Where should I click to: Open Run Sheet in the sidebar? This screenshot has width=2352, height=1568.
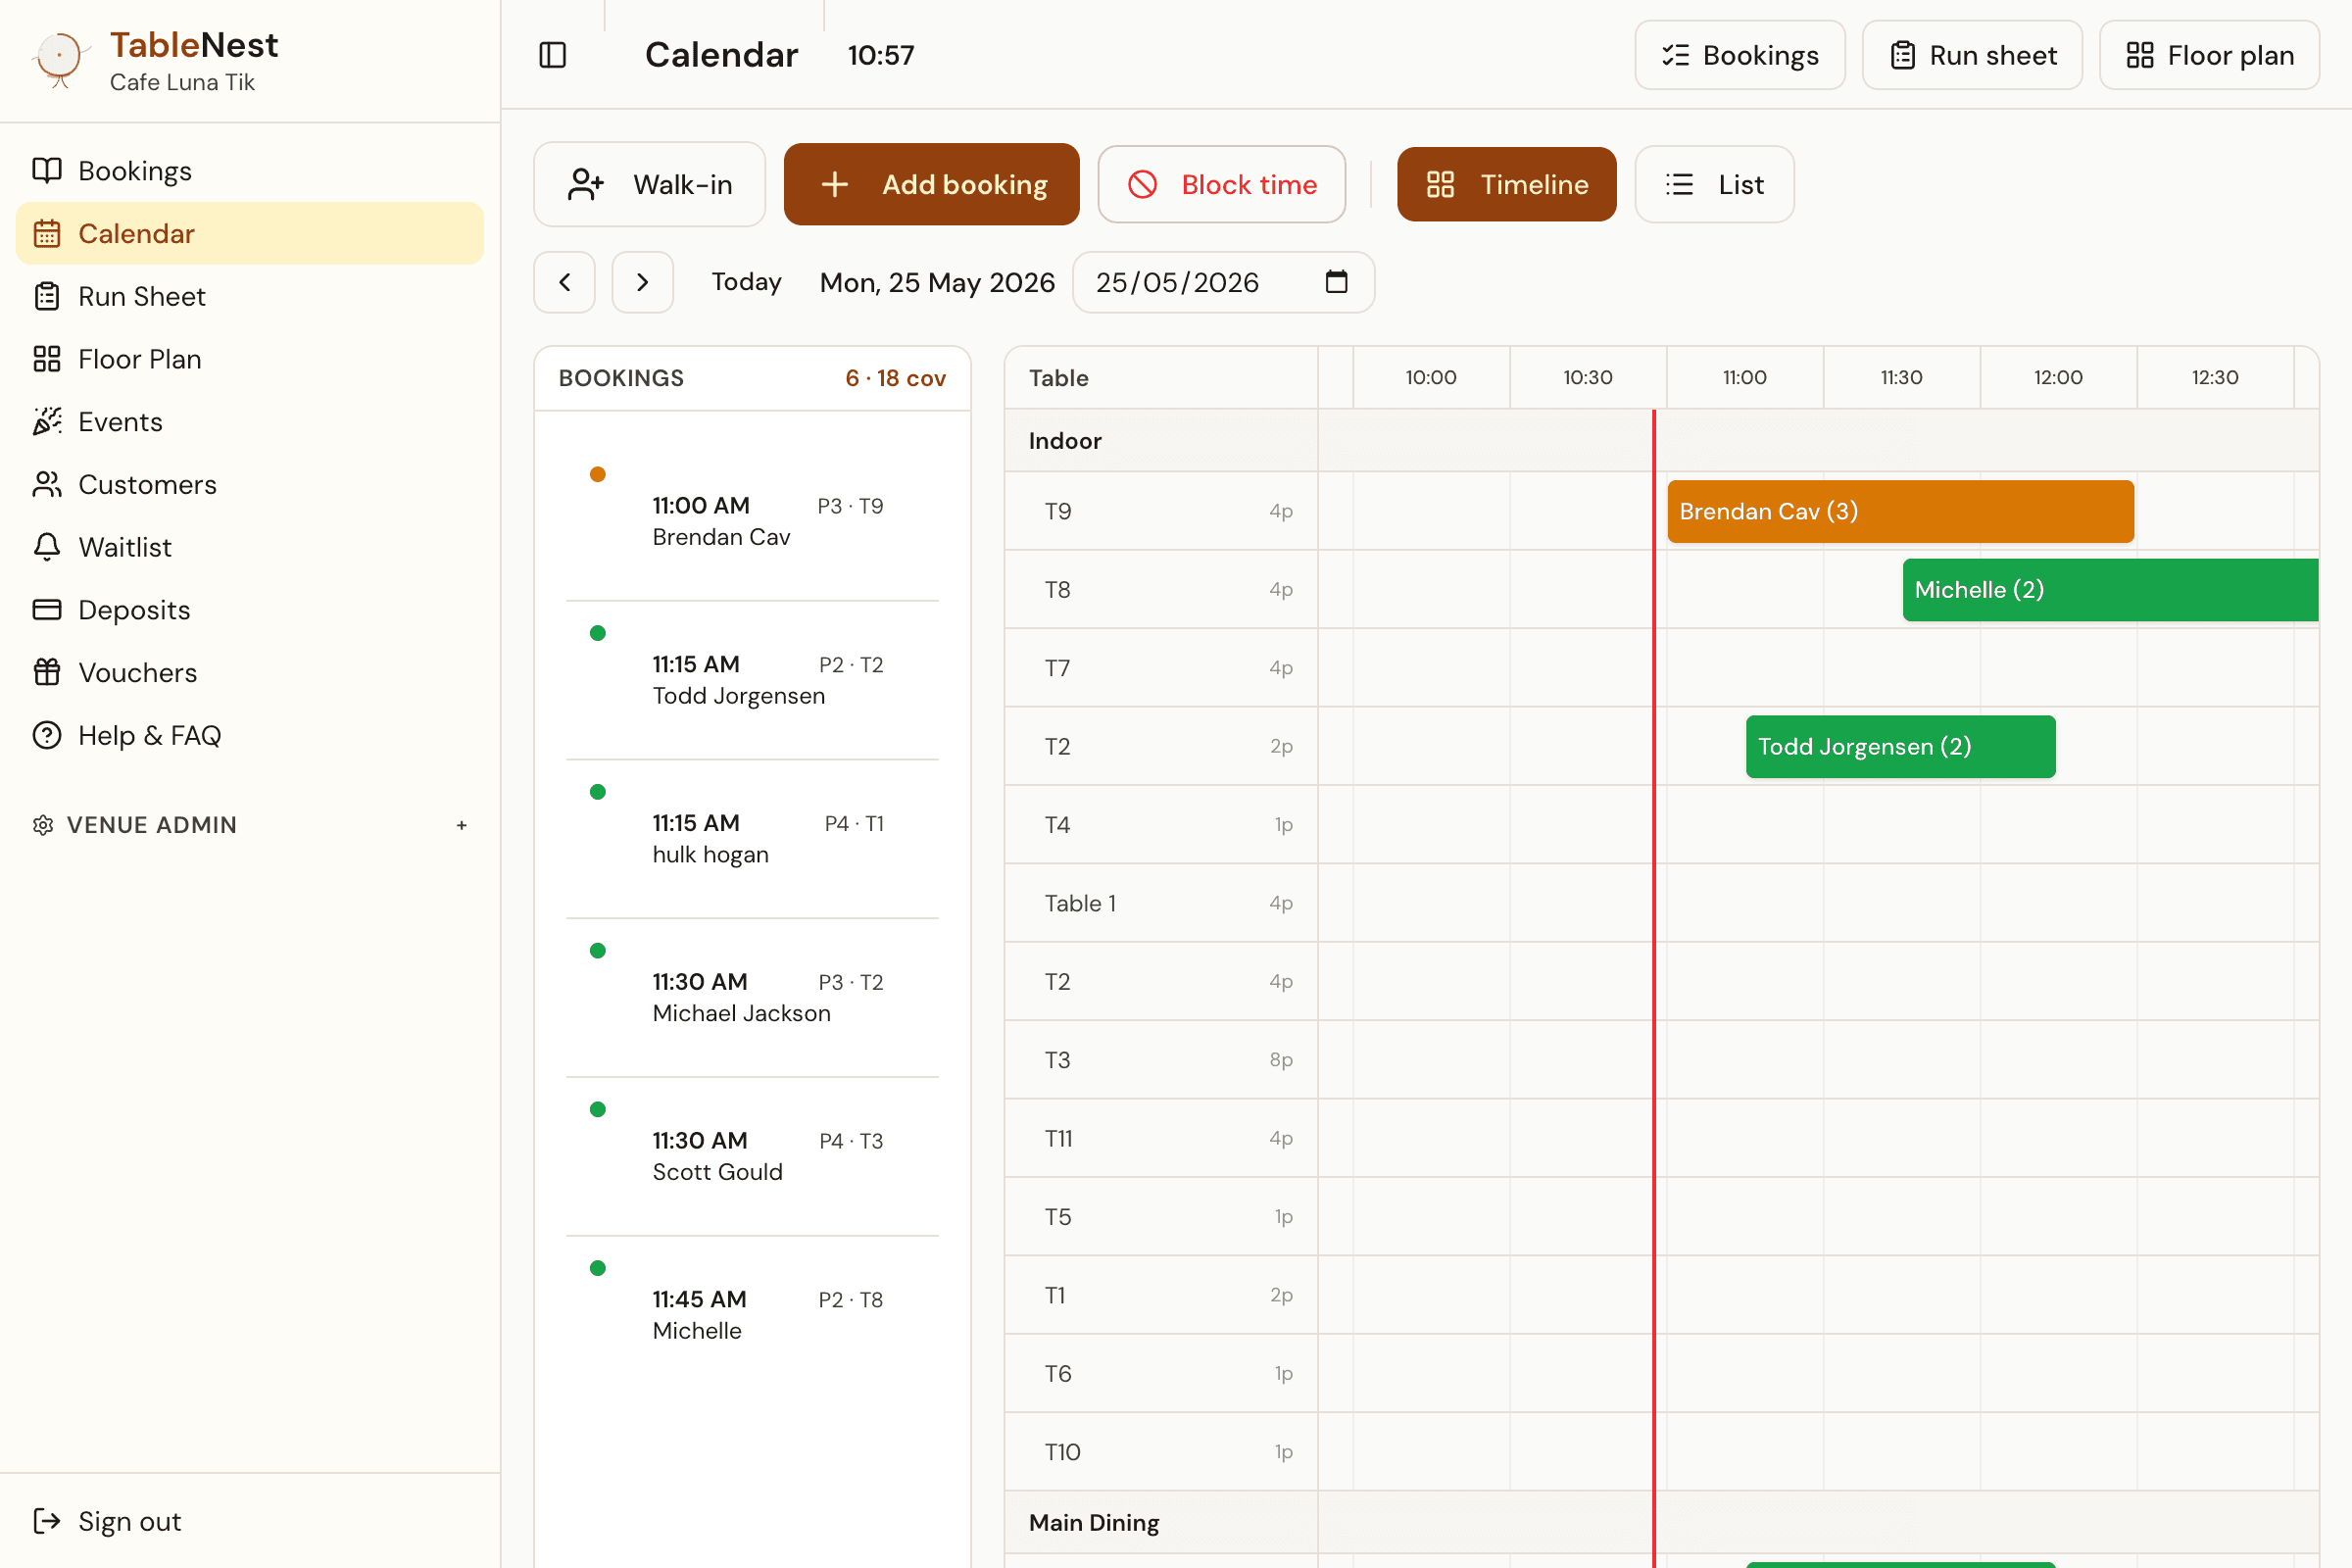[x=250, y=297]
